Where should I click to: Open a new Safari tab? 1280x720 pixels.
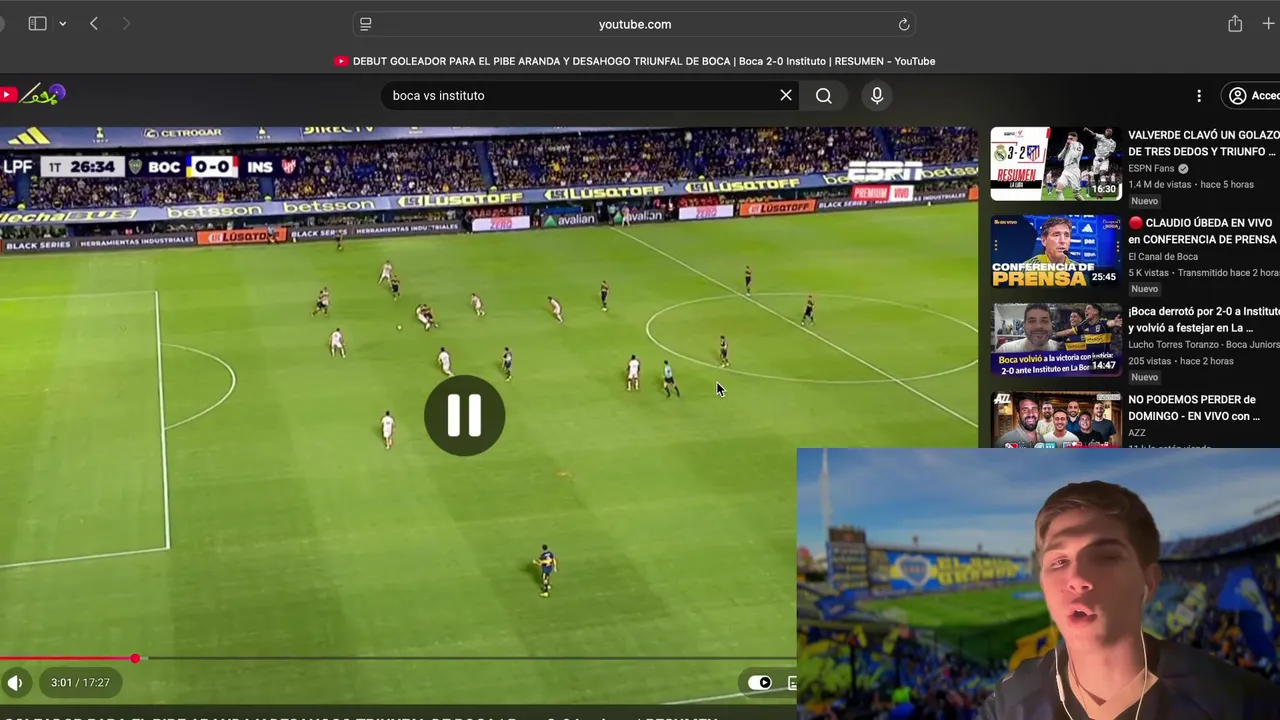pyautogui.click(x=1269, y=24)
